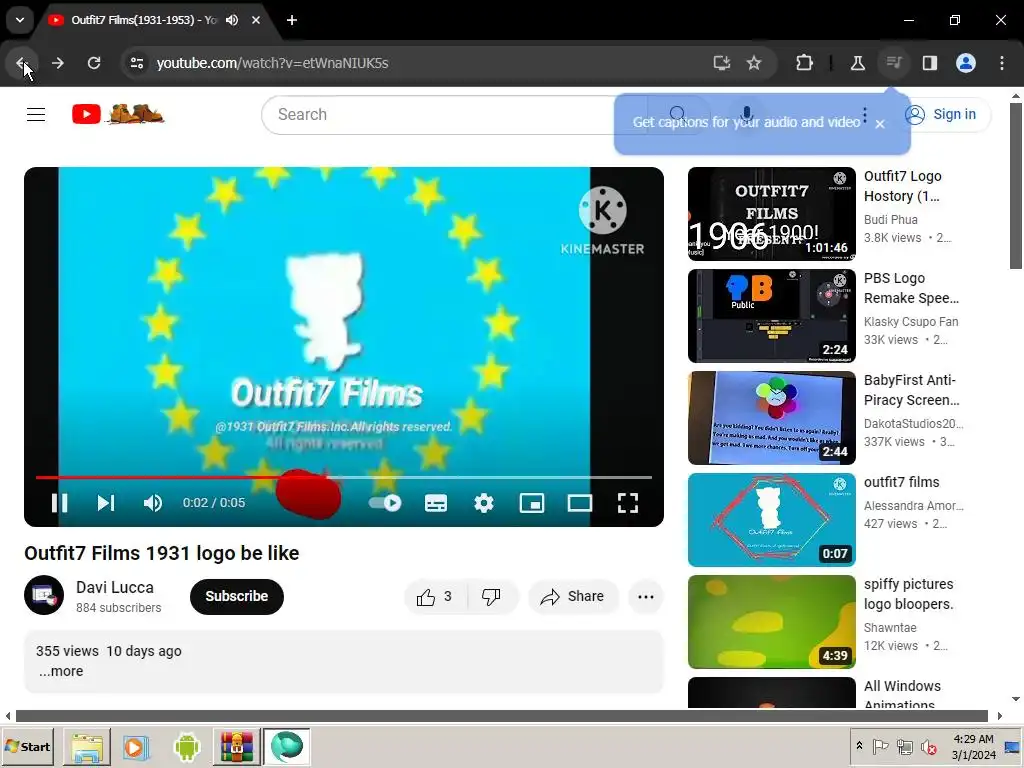Click the horizontal page scrollbar
The height and width of the screenshot is (768, 1024).
point(502,716)
